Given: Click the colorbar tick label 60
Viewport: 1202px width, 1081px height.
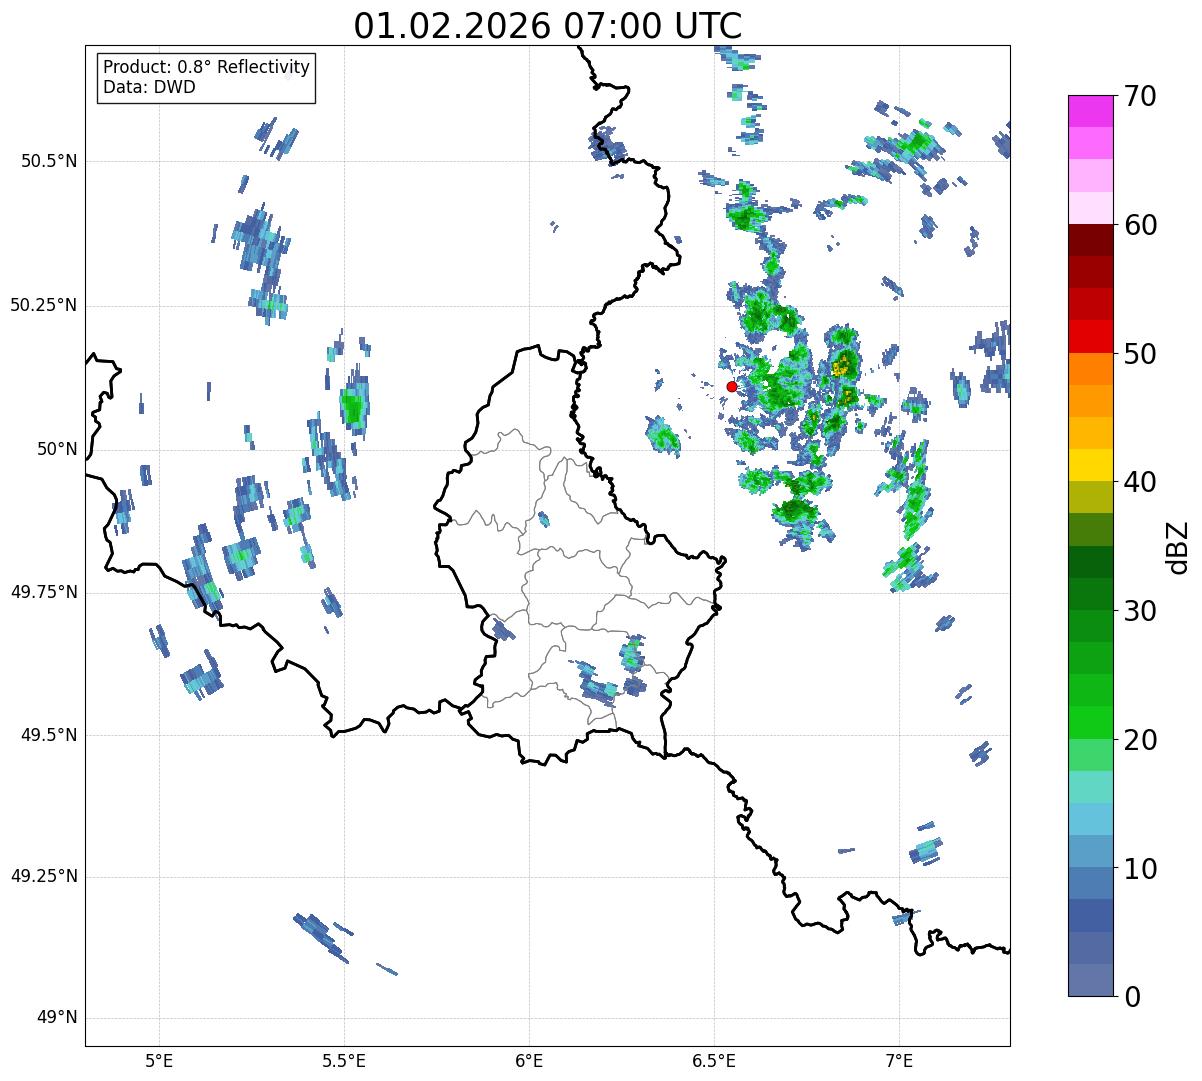Looking at the screenshot, I should (1140, 225).
